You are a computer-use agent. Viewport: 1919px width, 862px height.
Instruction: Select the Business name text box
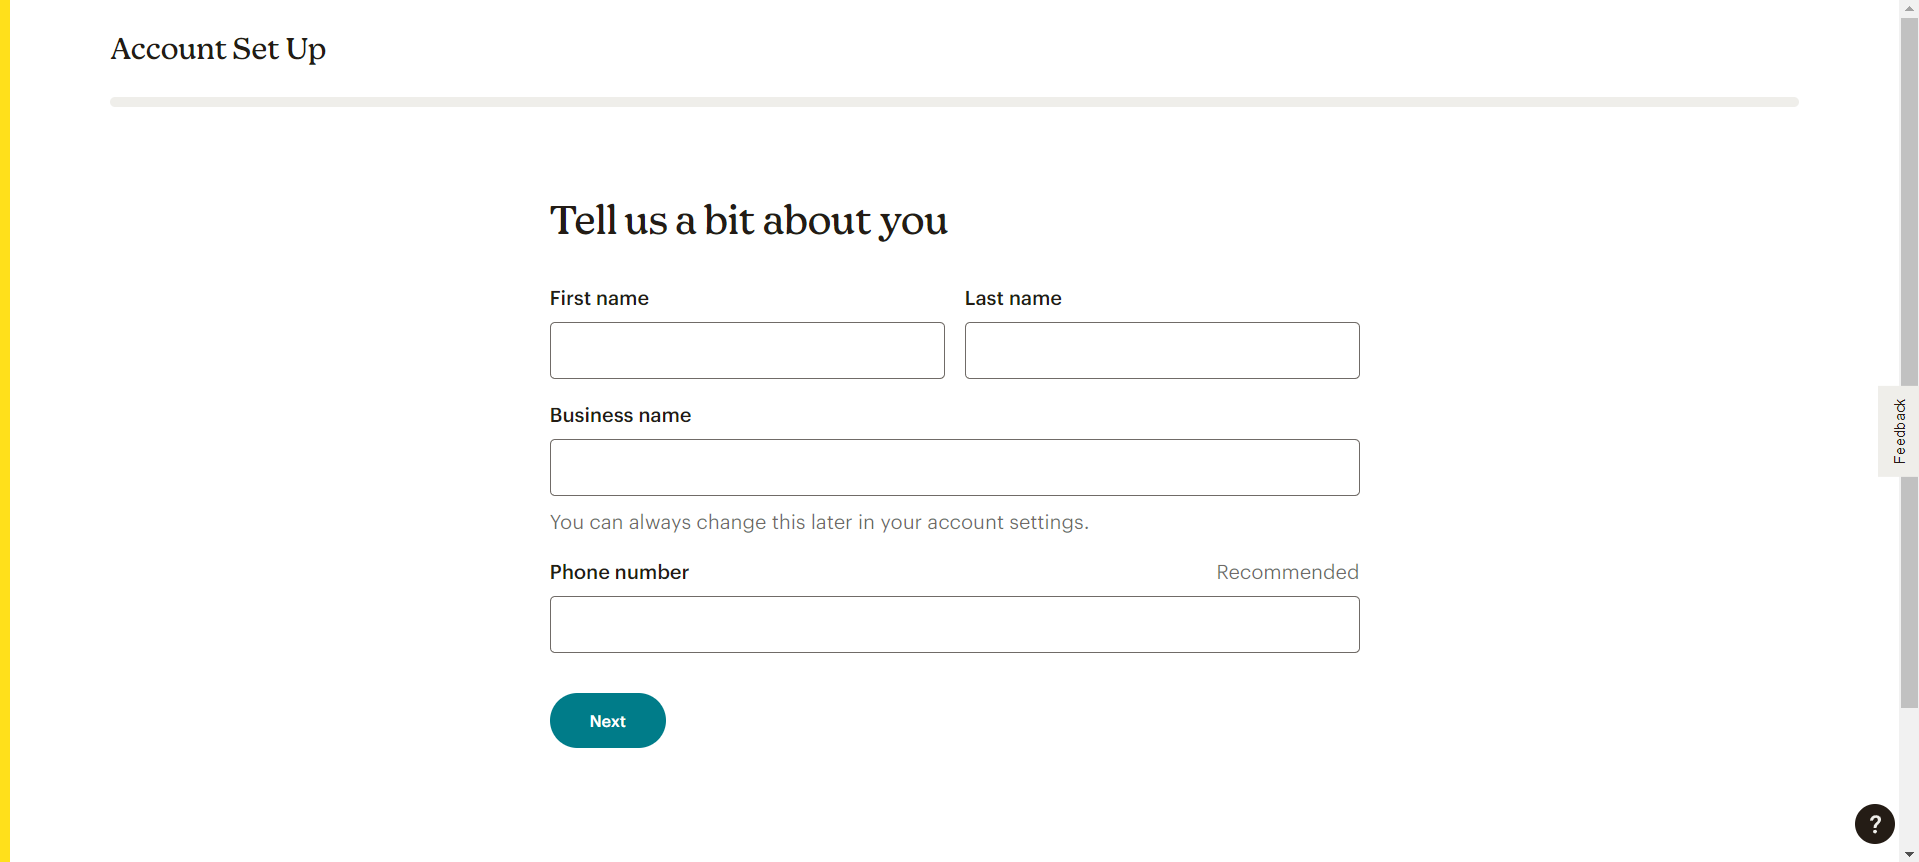click(954, 468)
